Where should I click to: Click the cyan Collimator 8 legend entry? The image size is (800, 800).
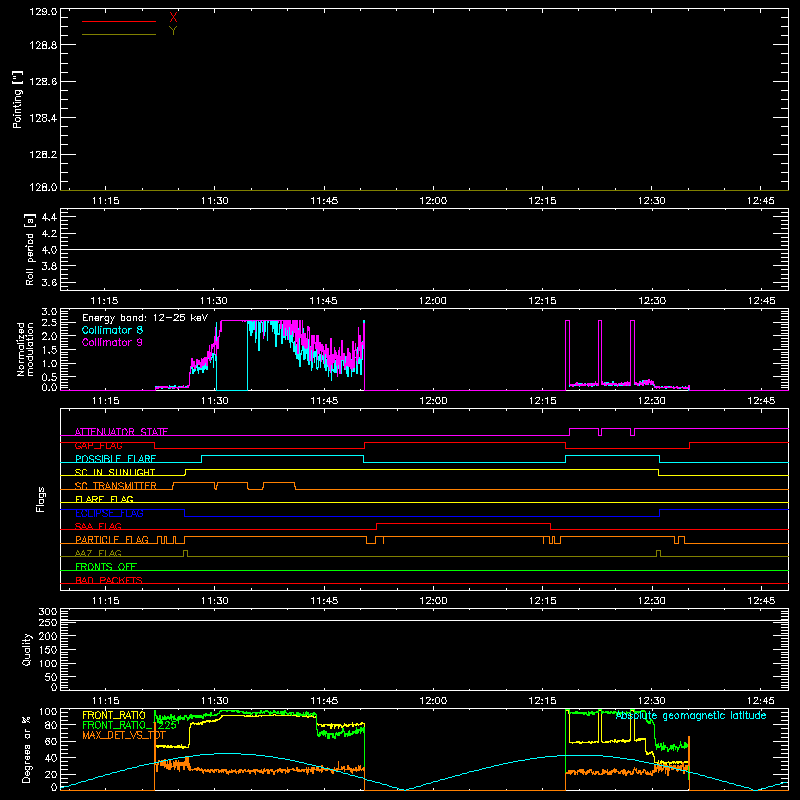pos(112,330)
